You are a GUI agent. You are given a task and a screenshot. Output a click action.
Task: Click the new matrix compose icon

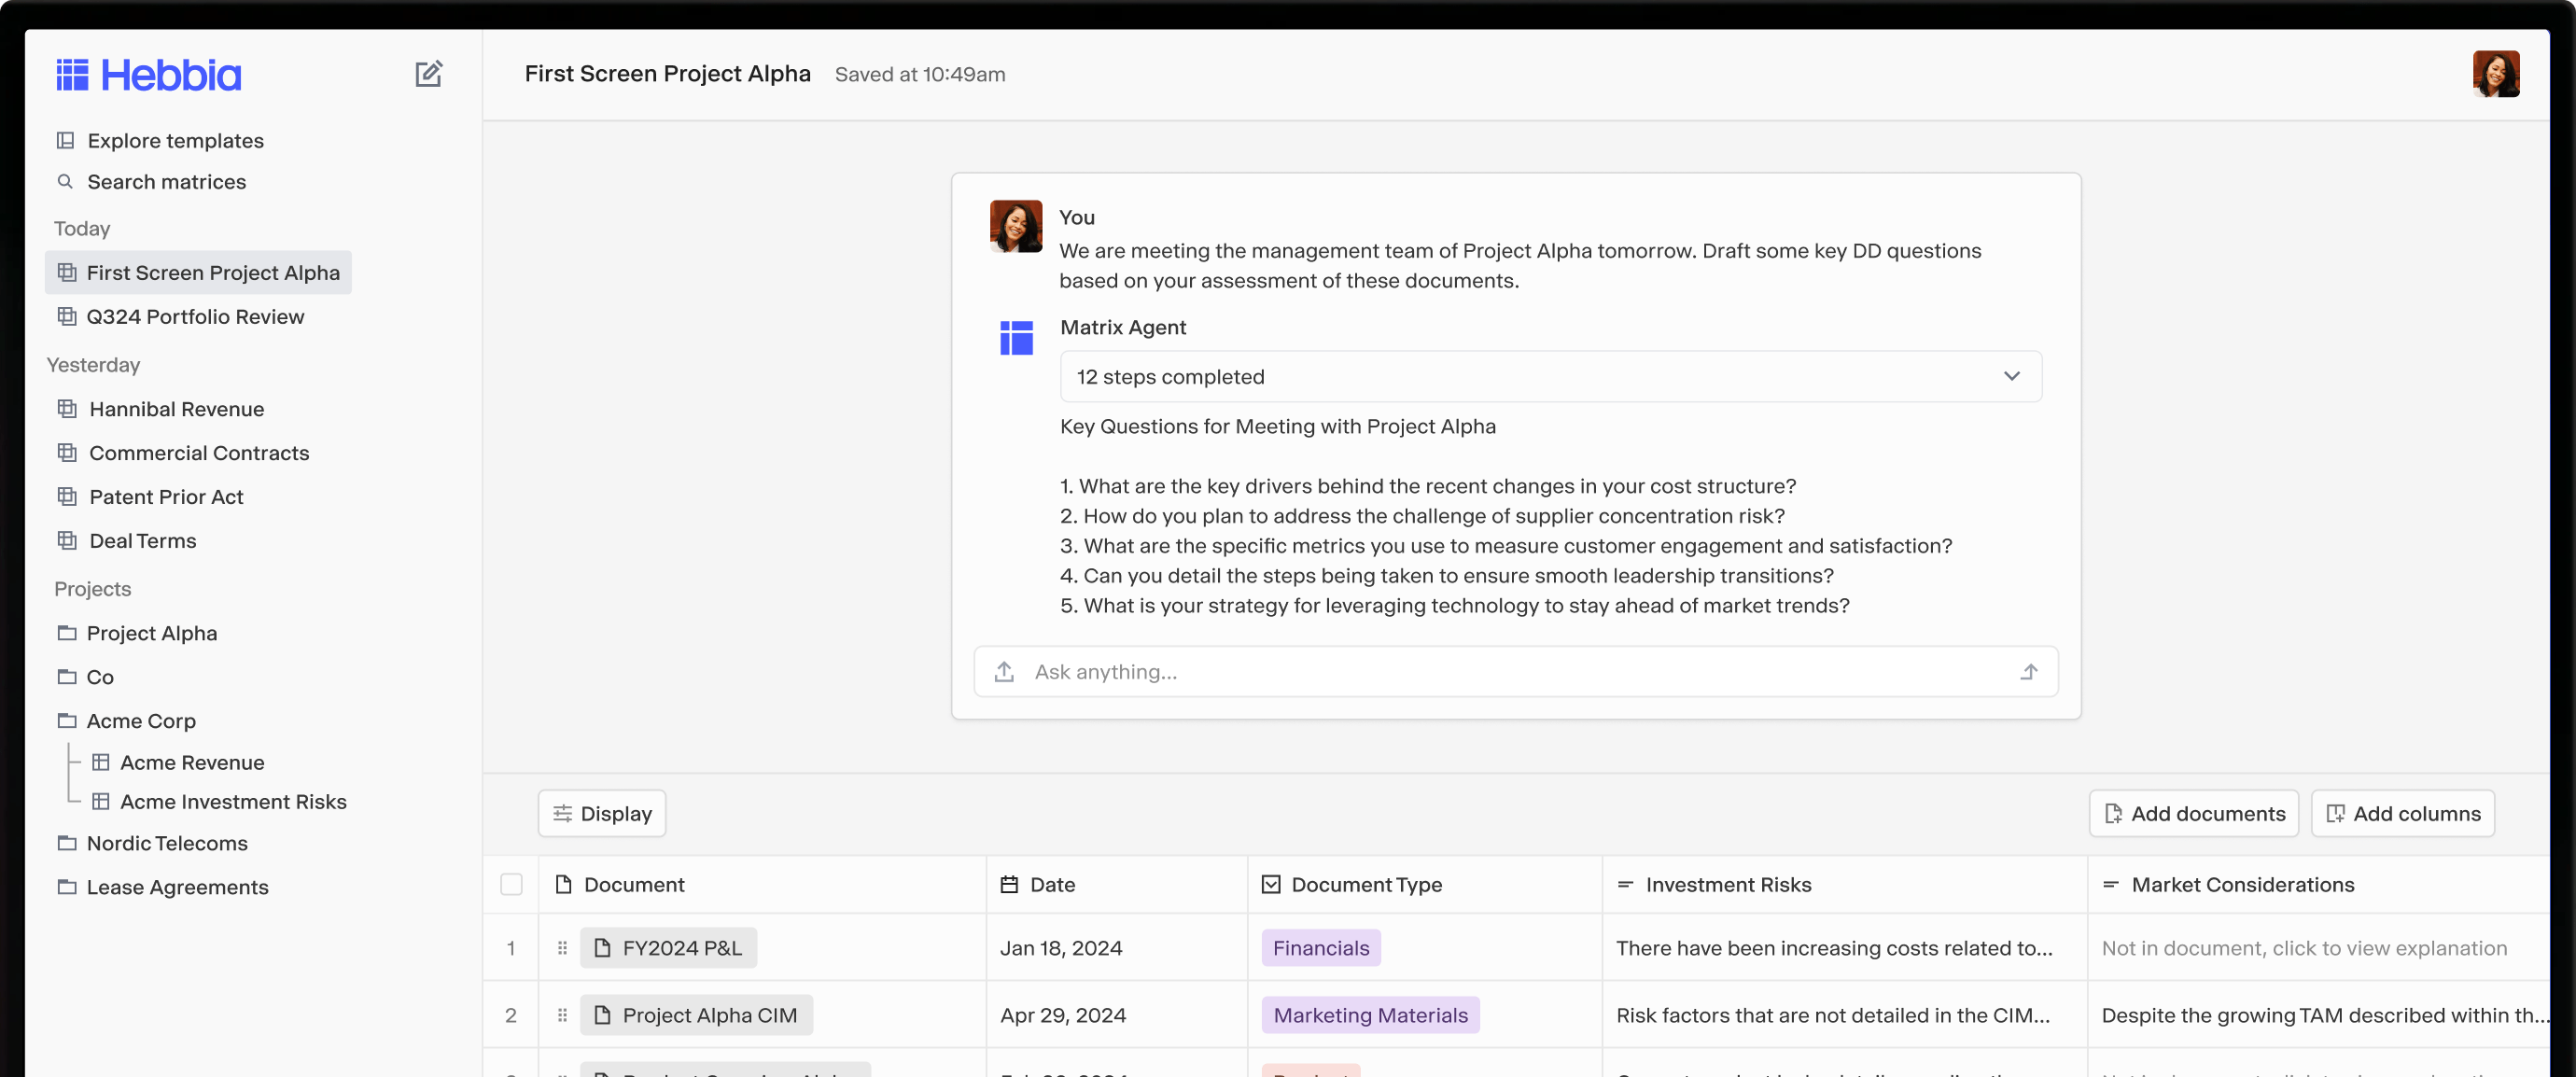430,72
